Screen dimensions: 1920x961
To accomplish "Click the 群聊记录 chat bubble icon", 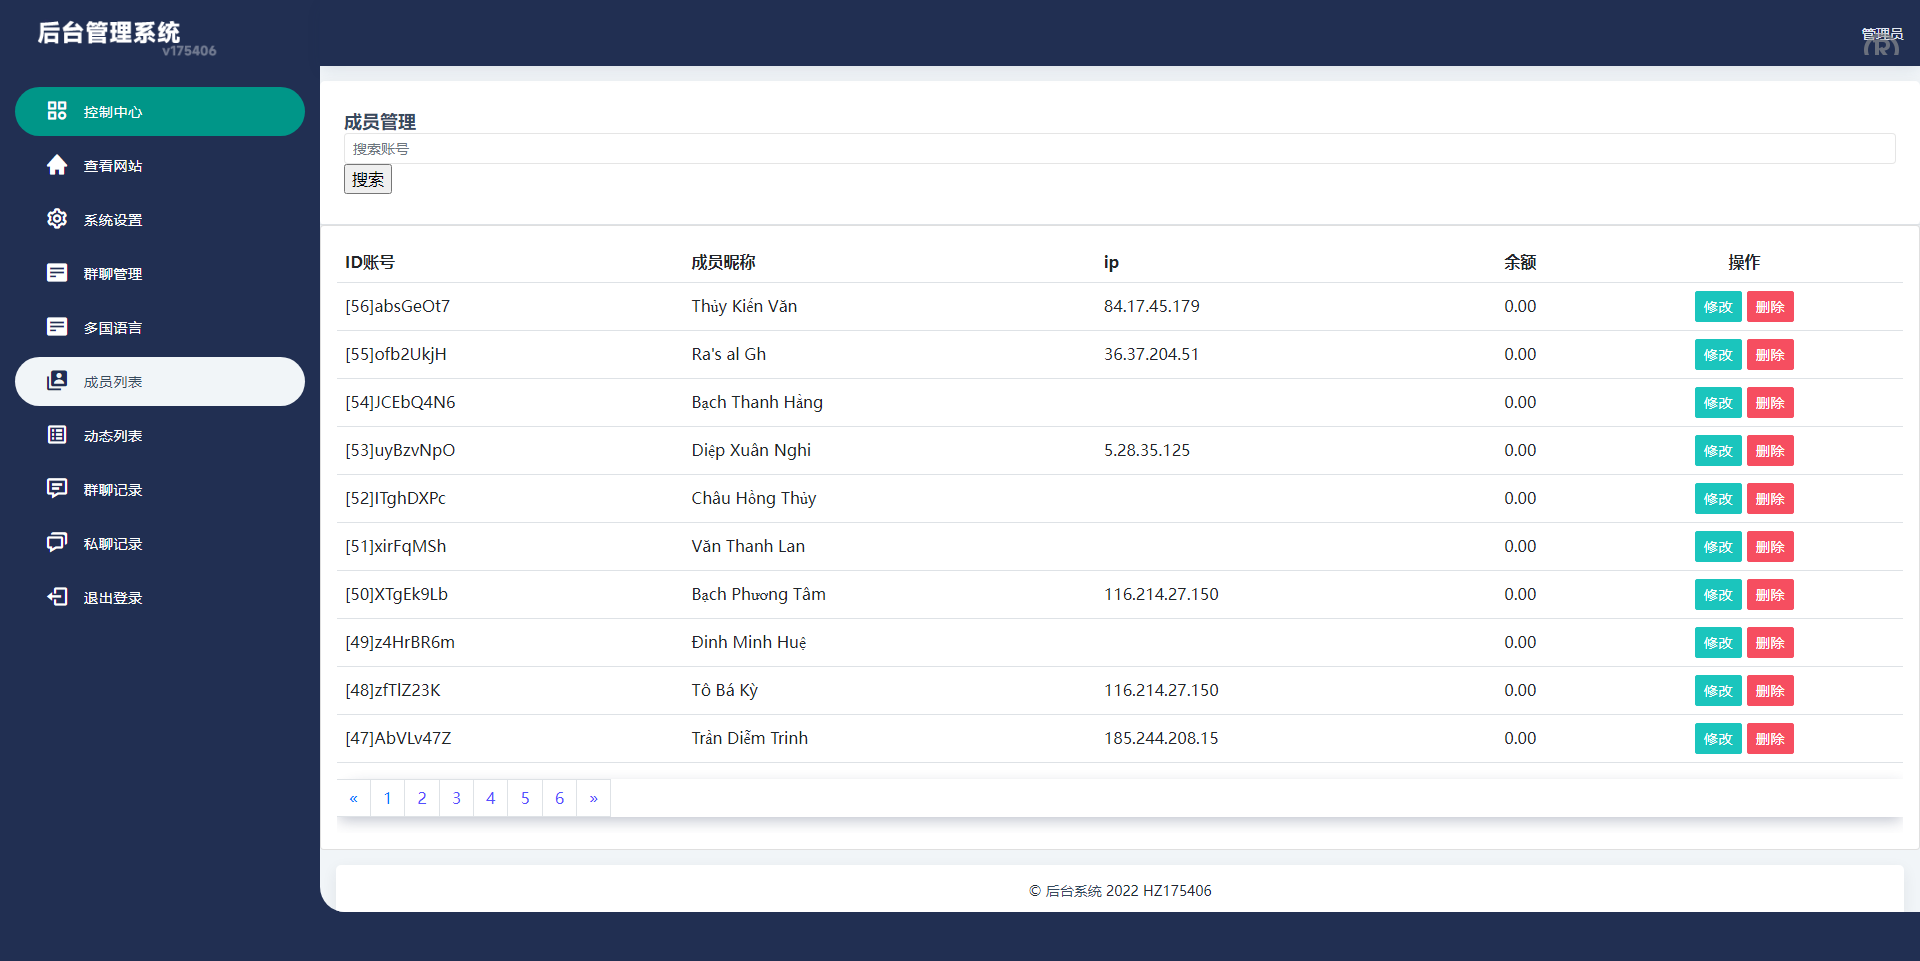I will pyautogui.click(x=57, y=489).
